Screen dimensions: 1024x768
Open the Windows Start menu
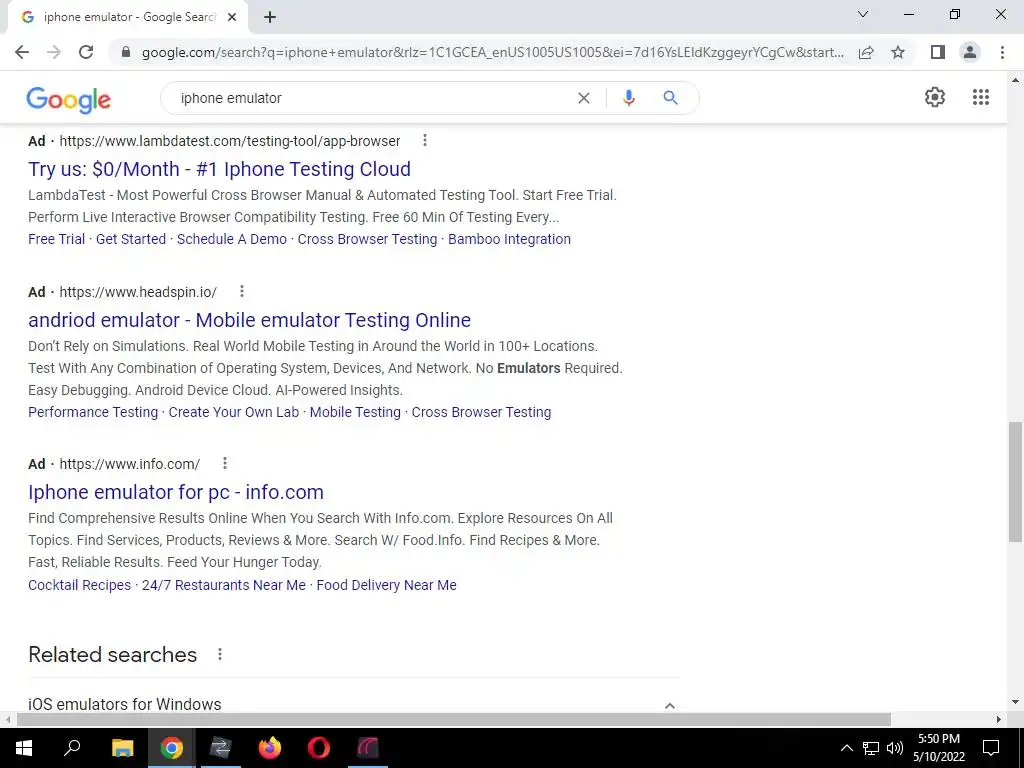pyautogui.click(x=24, y=748)
